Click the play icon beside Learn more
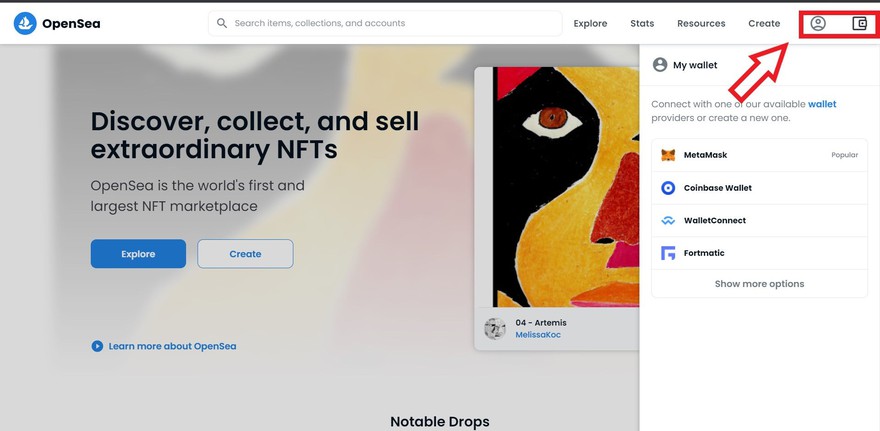880x431 pixels. pos(97,346)
